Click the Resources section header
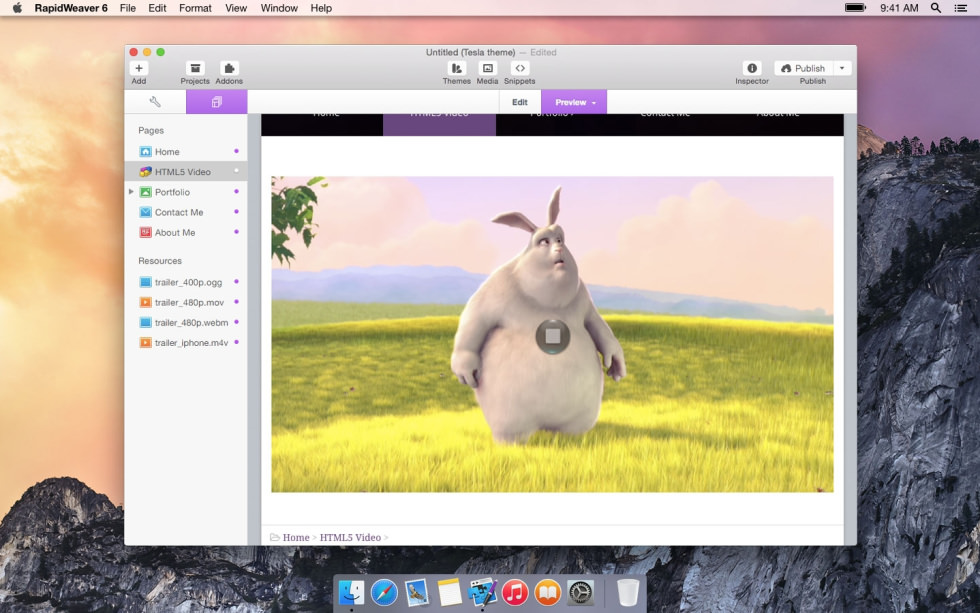This screenshot has width=980, height=613. click(x=160, y=261)
